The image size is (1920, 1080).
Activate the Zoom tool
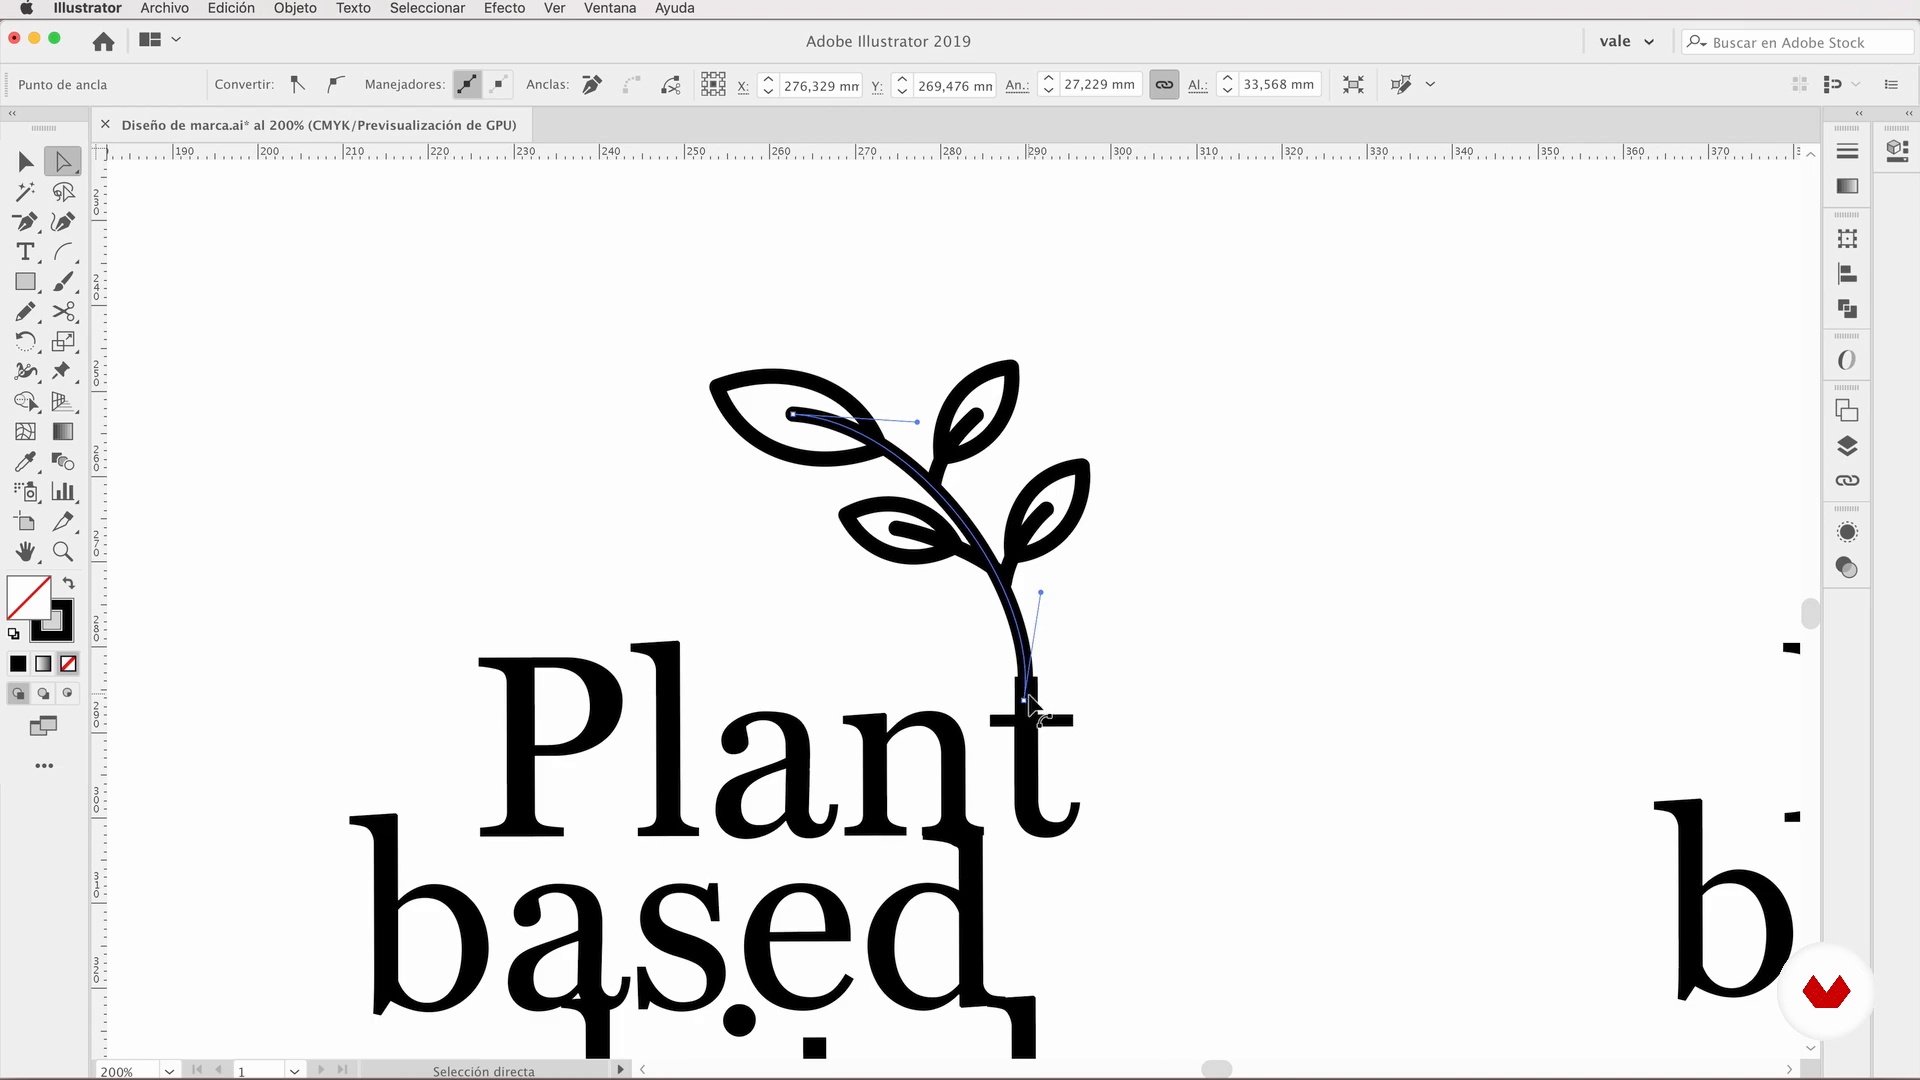tap(63, 552)
